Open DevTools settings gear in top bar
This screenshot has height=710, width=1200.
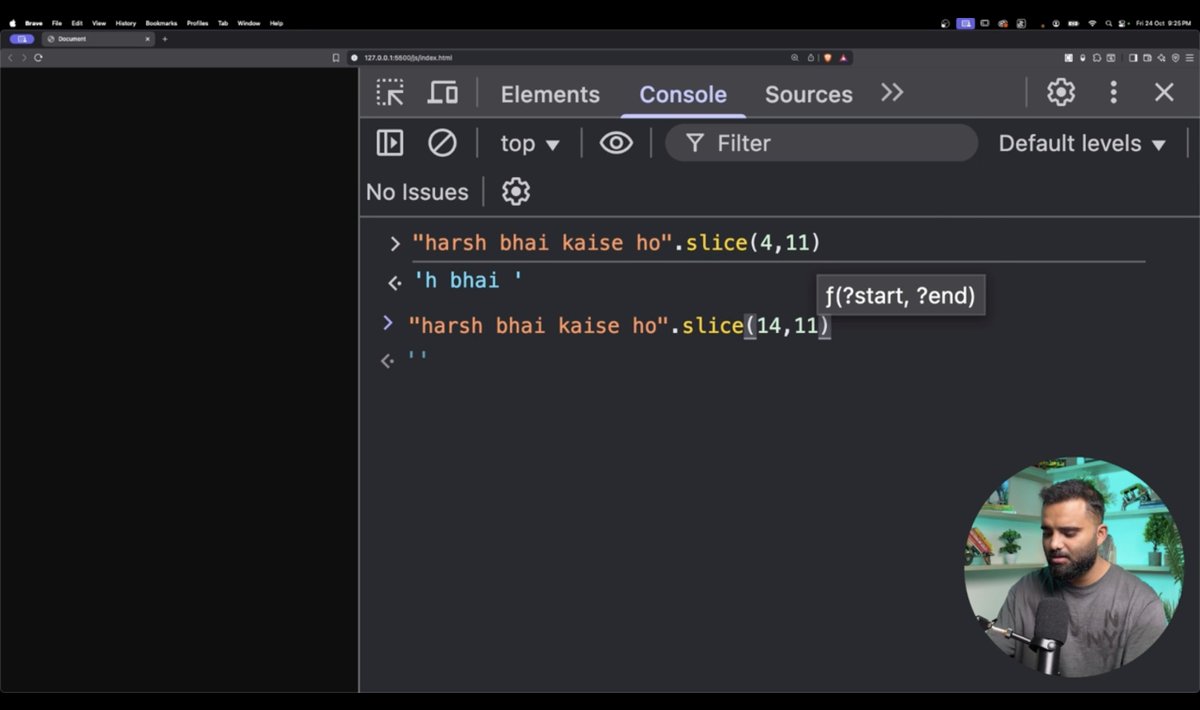coord(1061,93)
